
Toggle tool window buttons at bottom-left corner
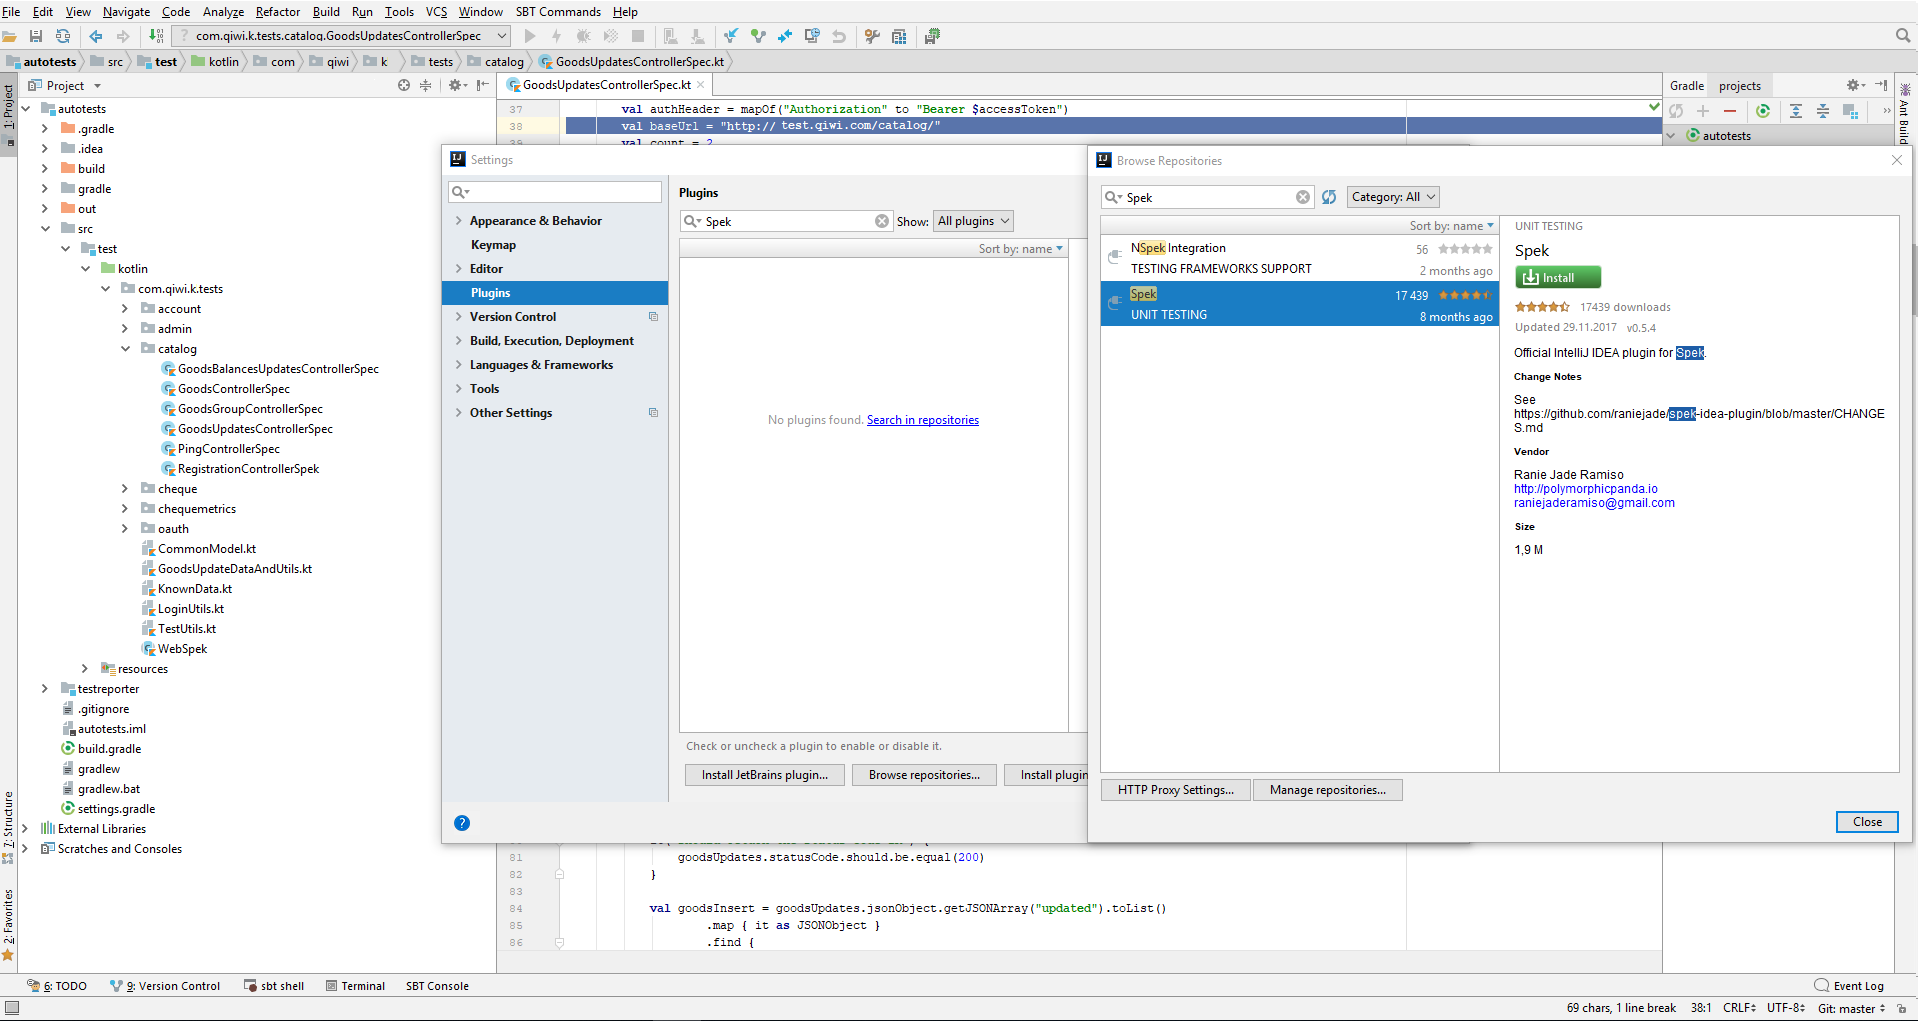point(11,1007)
